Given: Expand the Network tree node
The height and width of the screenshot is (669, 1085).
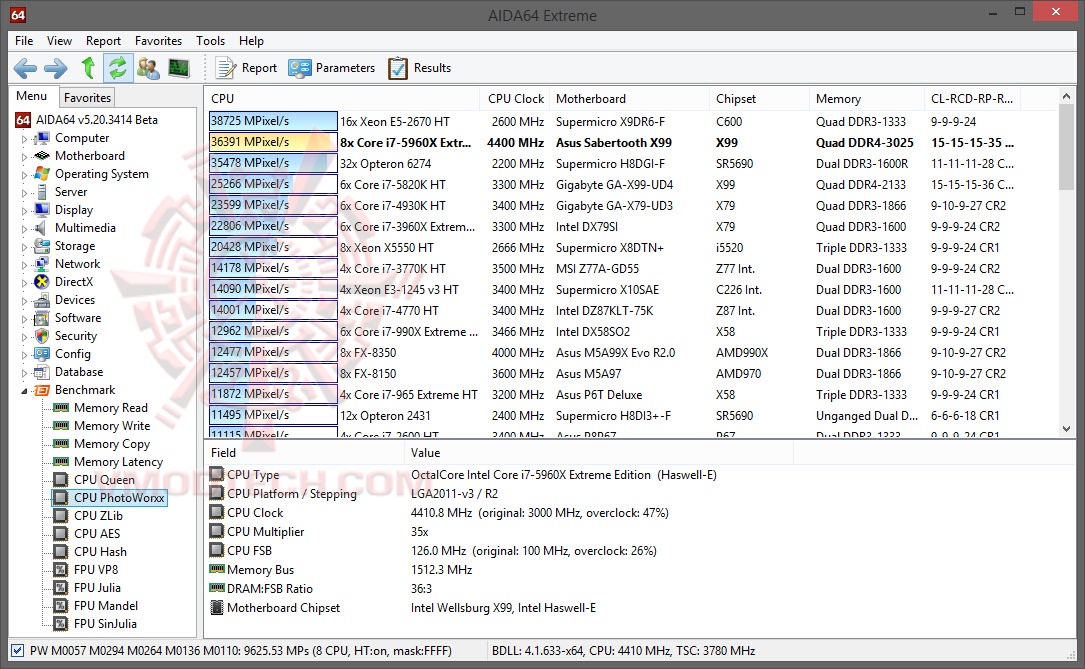Looking at the screenshot, I should 25,265.
